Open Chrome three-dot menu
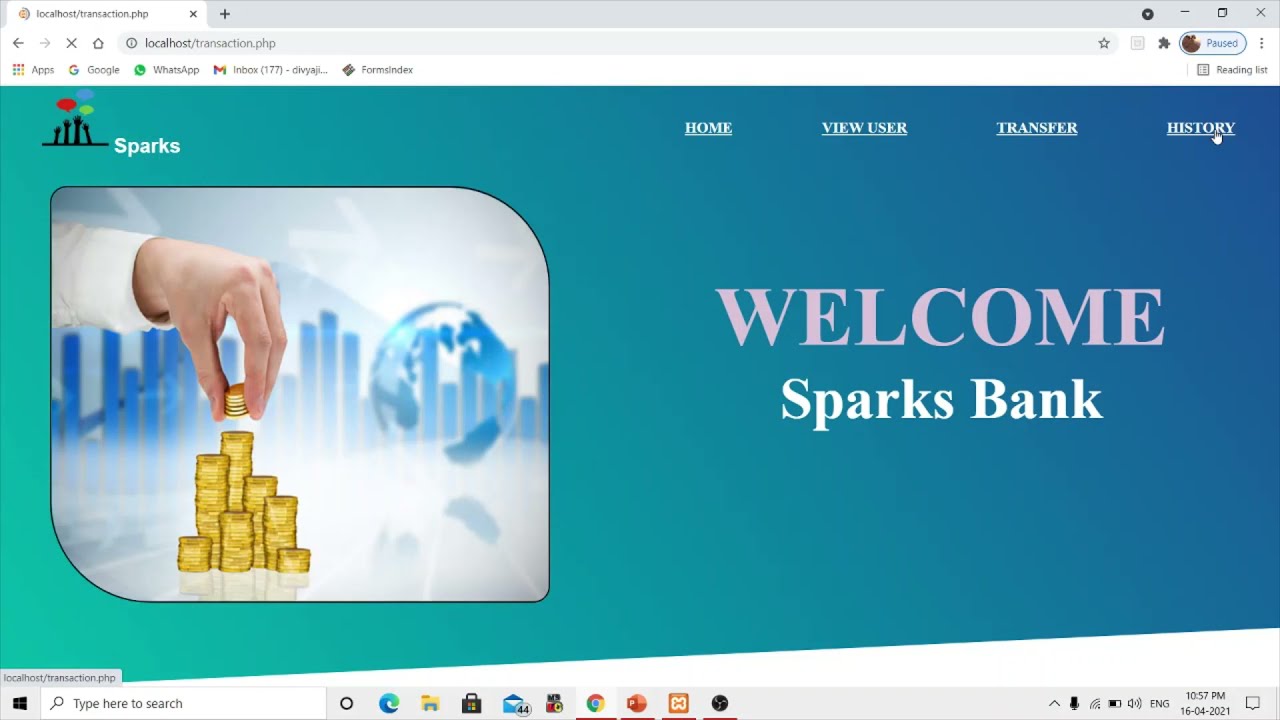The width and height of the screenshot is (1280, 720). 1262,43
